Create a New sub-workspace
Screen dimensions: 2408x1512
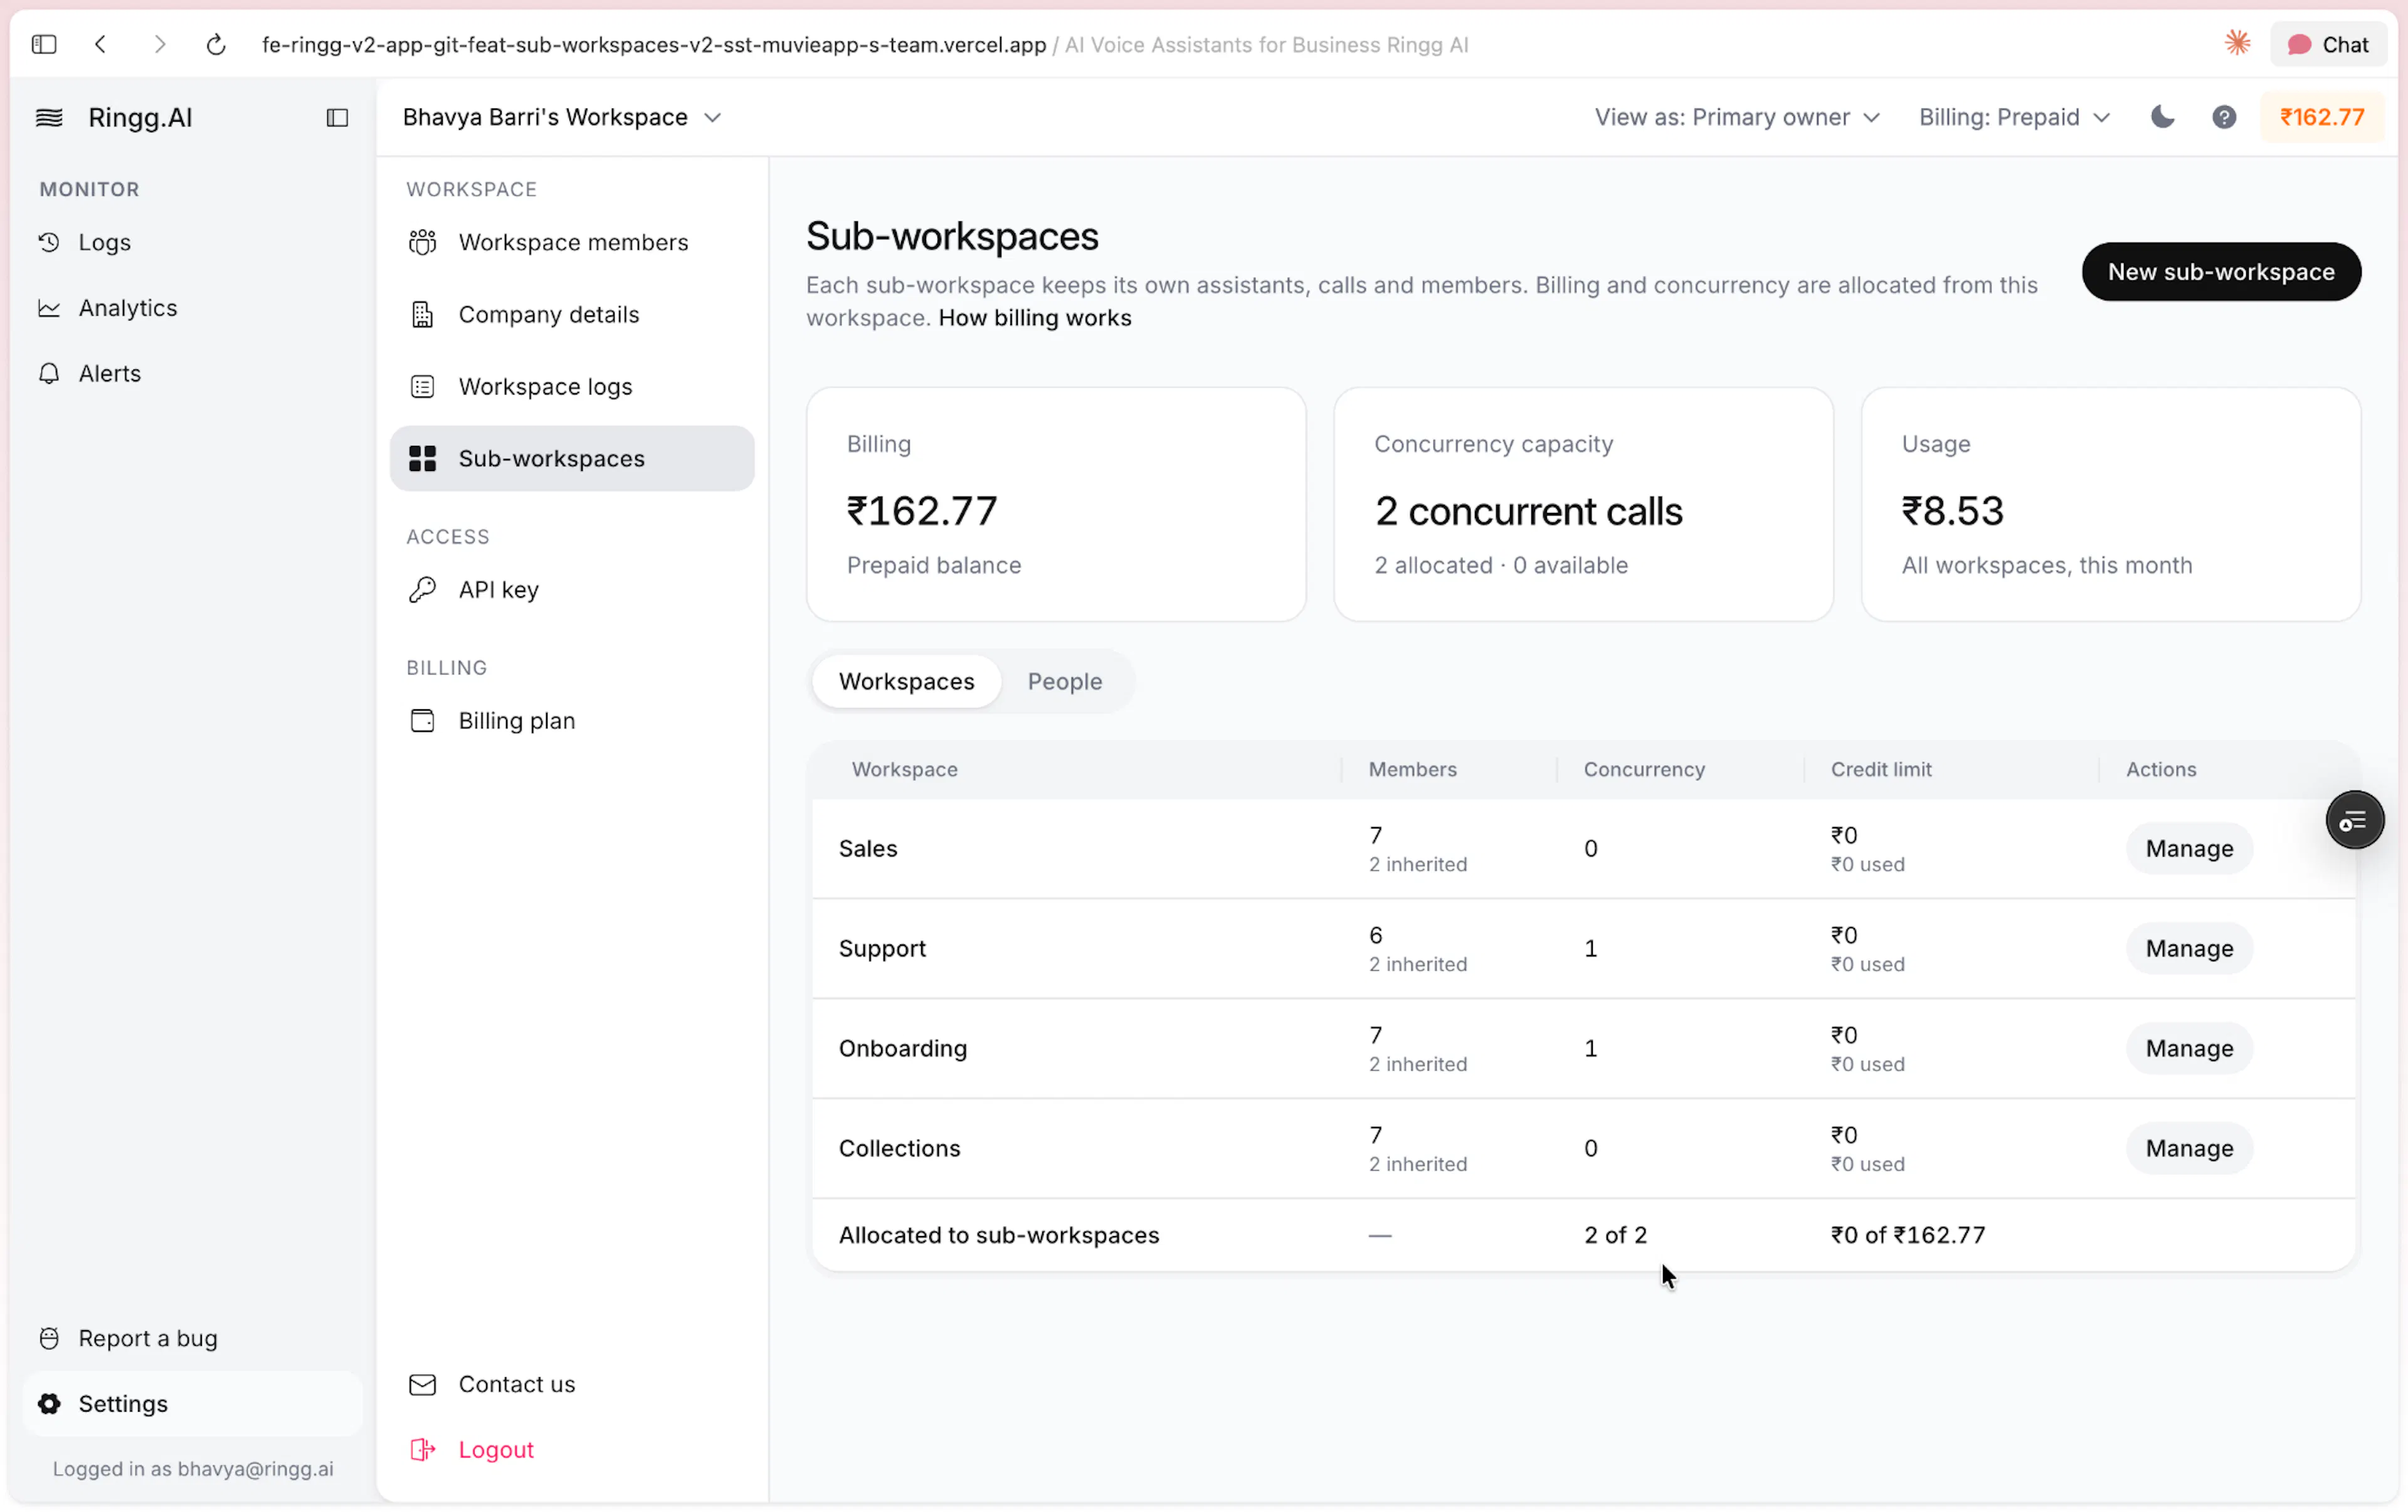(x=2221, y=272)
